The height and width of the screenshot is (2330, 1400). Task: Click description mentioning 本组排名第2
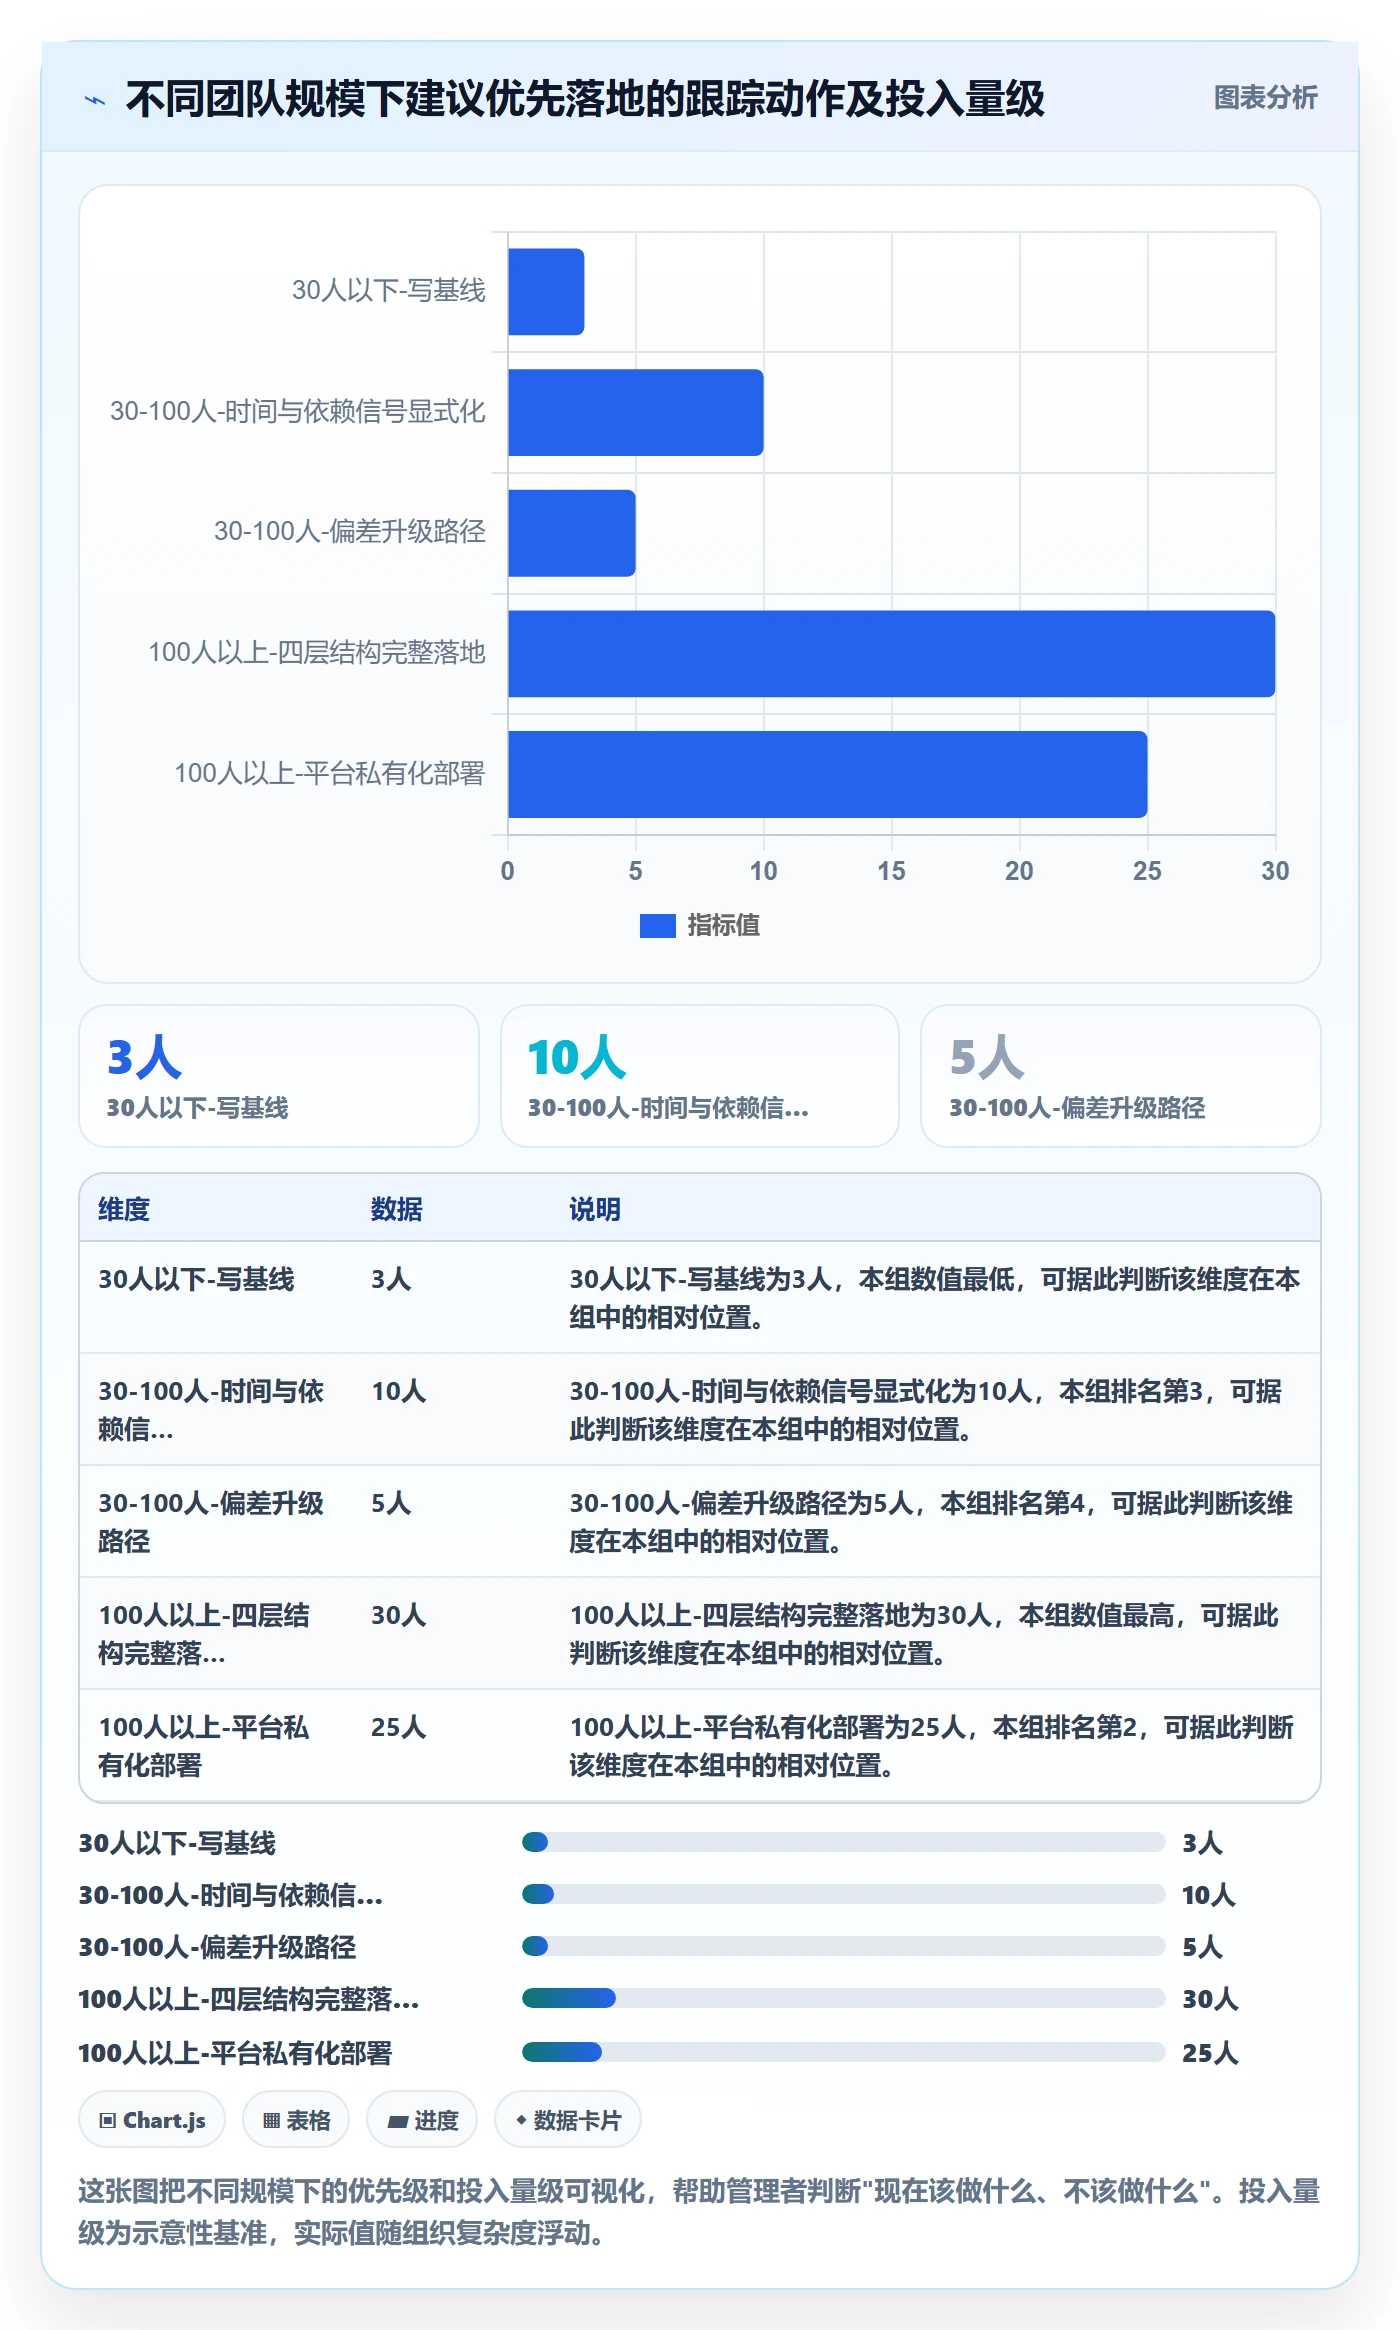932,1746
